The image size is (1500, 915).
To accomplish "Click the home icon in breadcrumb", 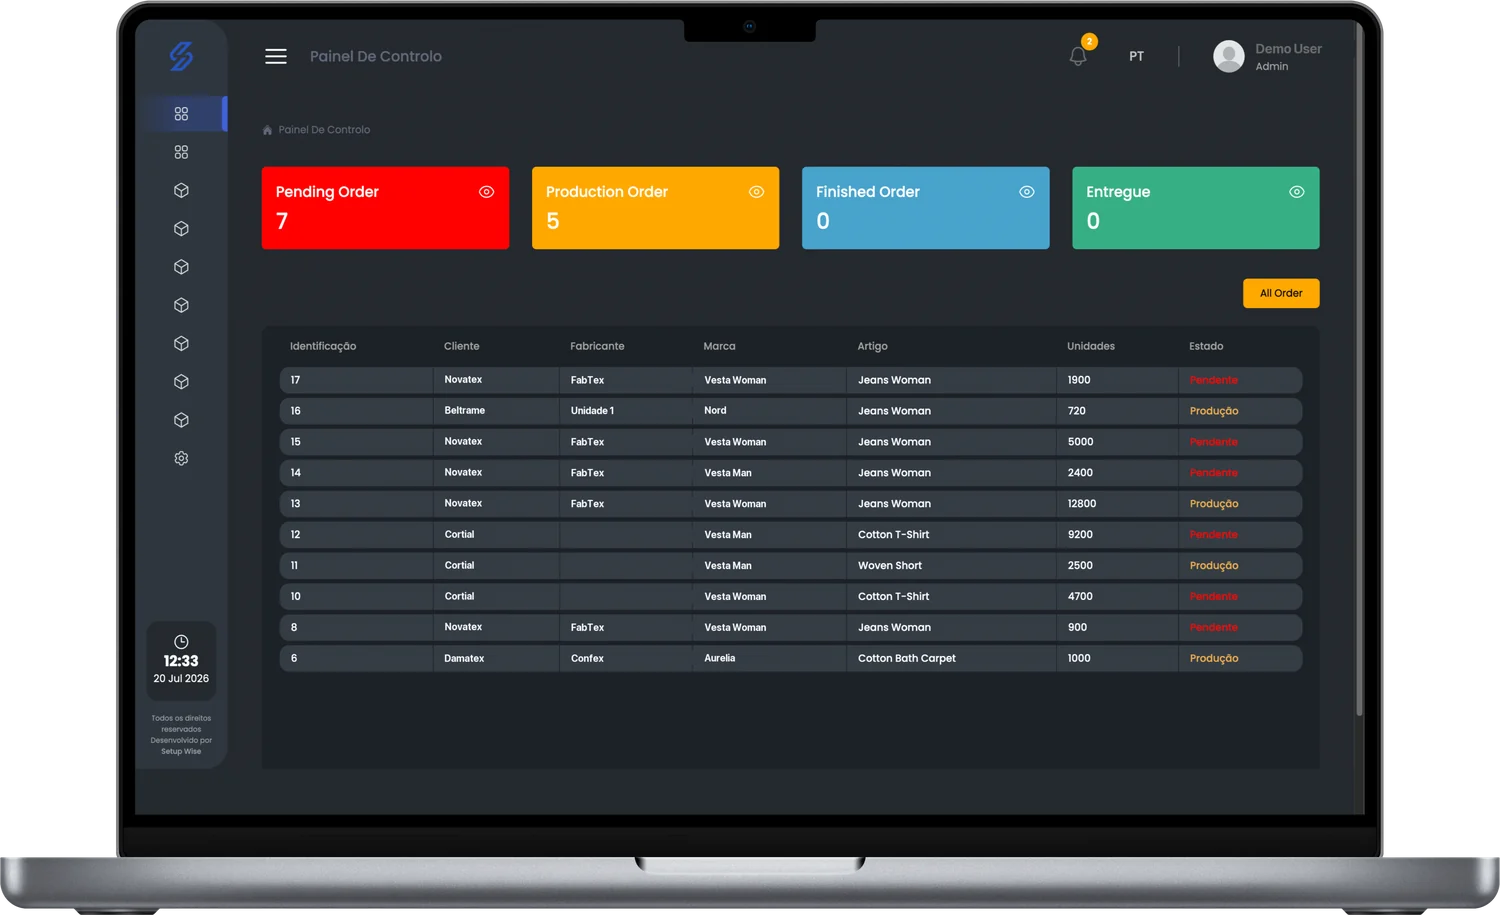I will [267, 130].
